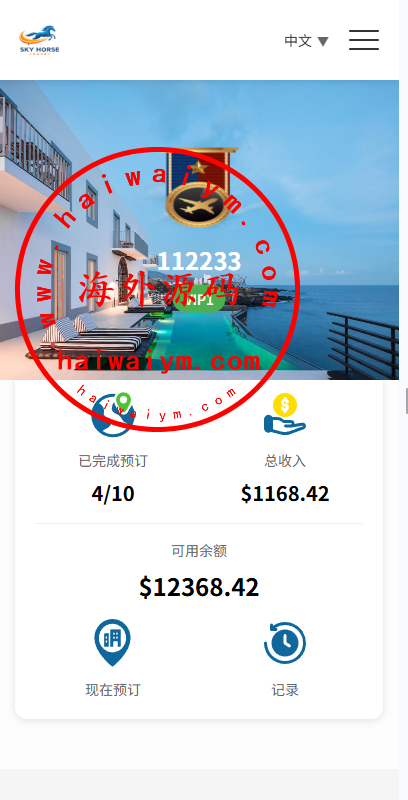This screenshot has height=800, width=408.
Task: Click the $1168.42 total income amount
Action: tap(285, 493)
